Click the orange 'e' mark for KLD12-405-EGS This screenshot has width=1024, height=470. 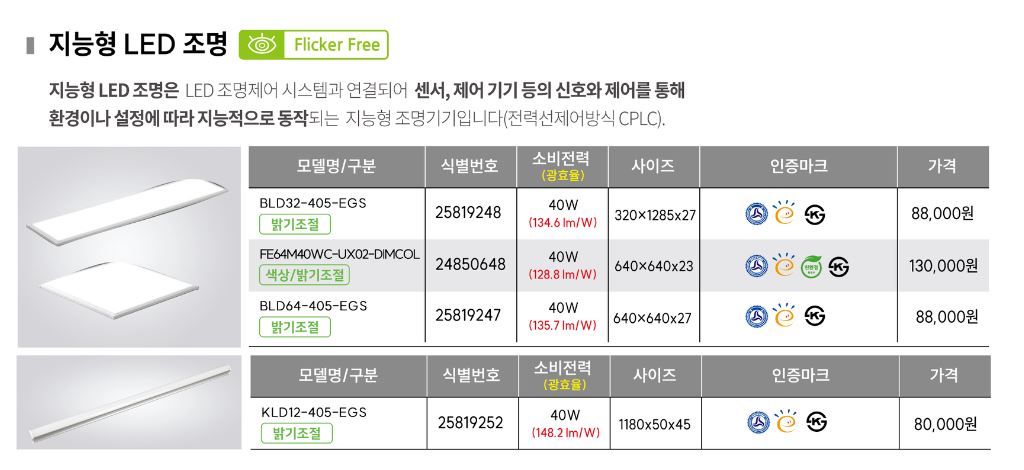click(786, 423)
